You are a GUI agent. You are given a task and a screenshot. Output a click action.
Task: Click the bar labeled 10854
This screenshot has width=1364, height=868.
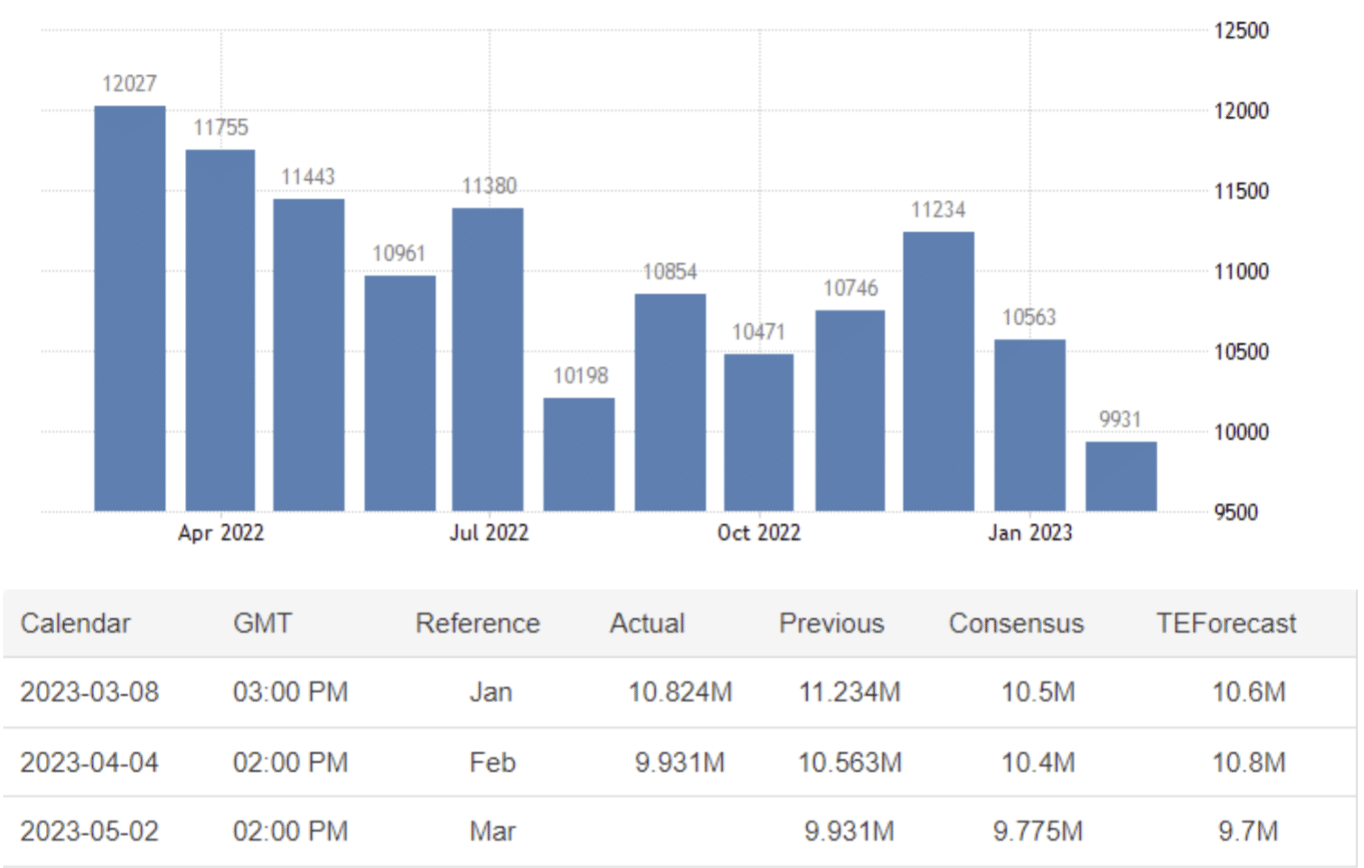[x=669, y=402]
